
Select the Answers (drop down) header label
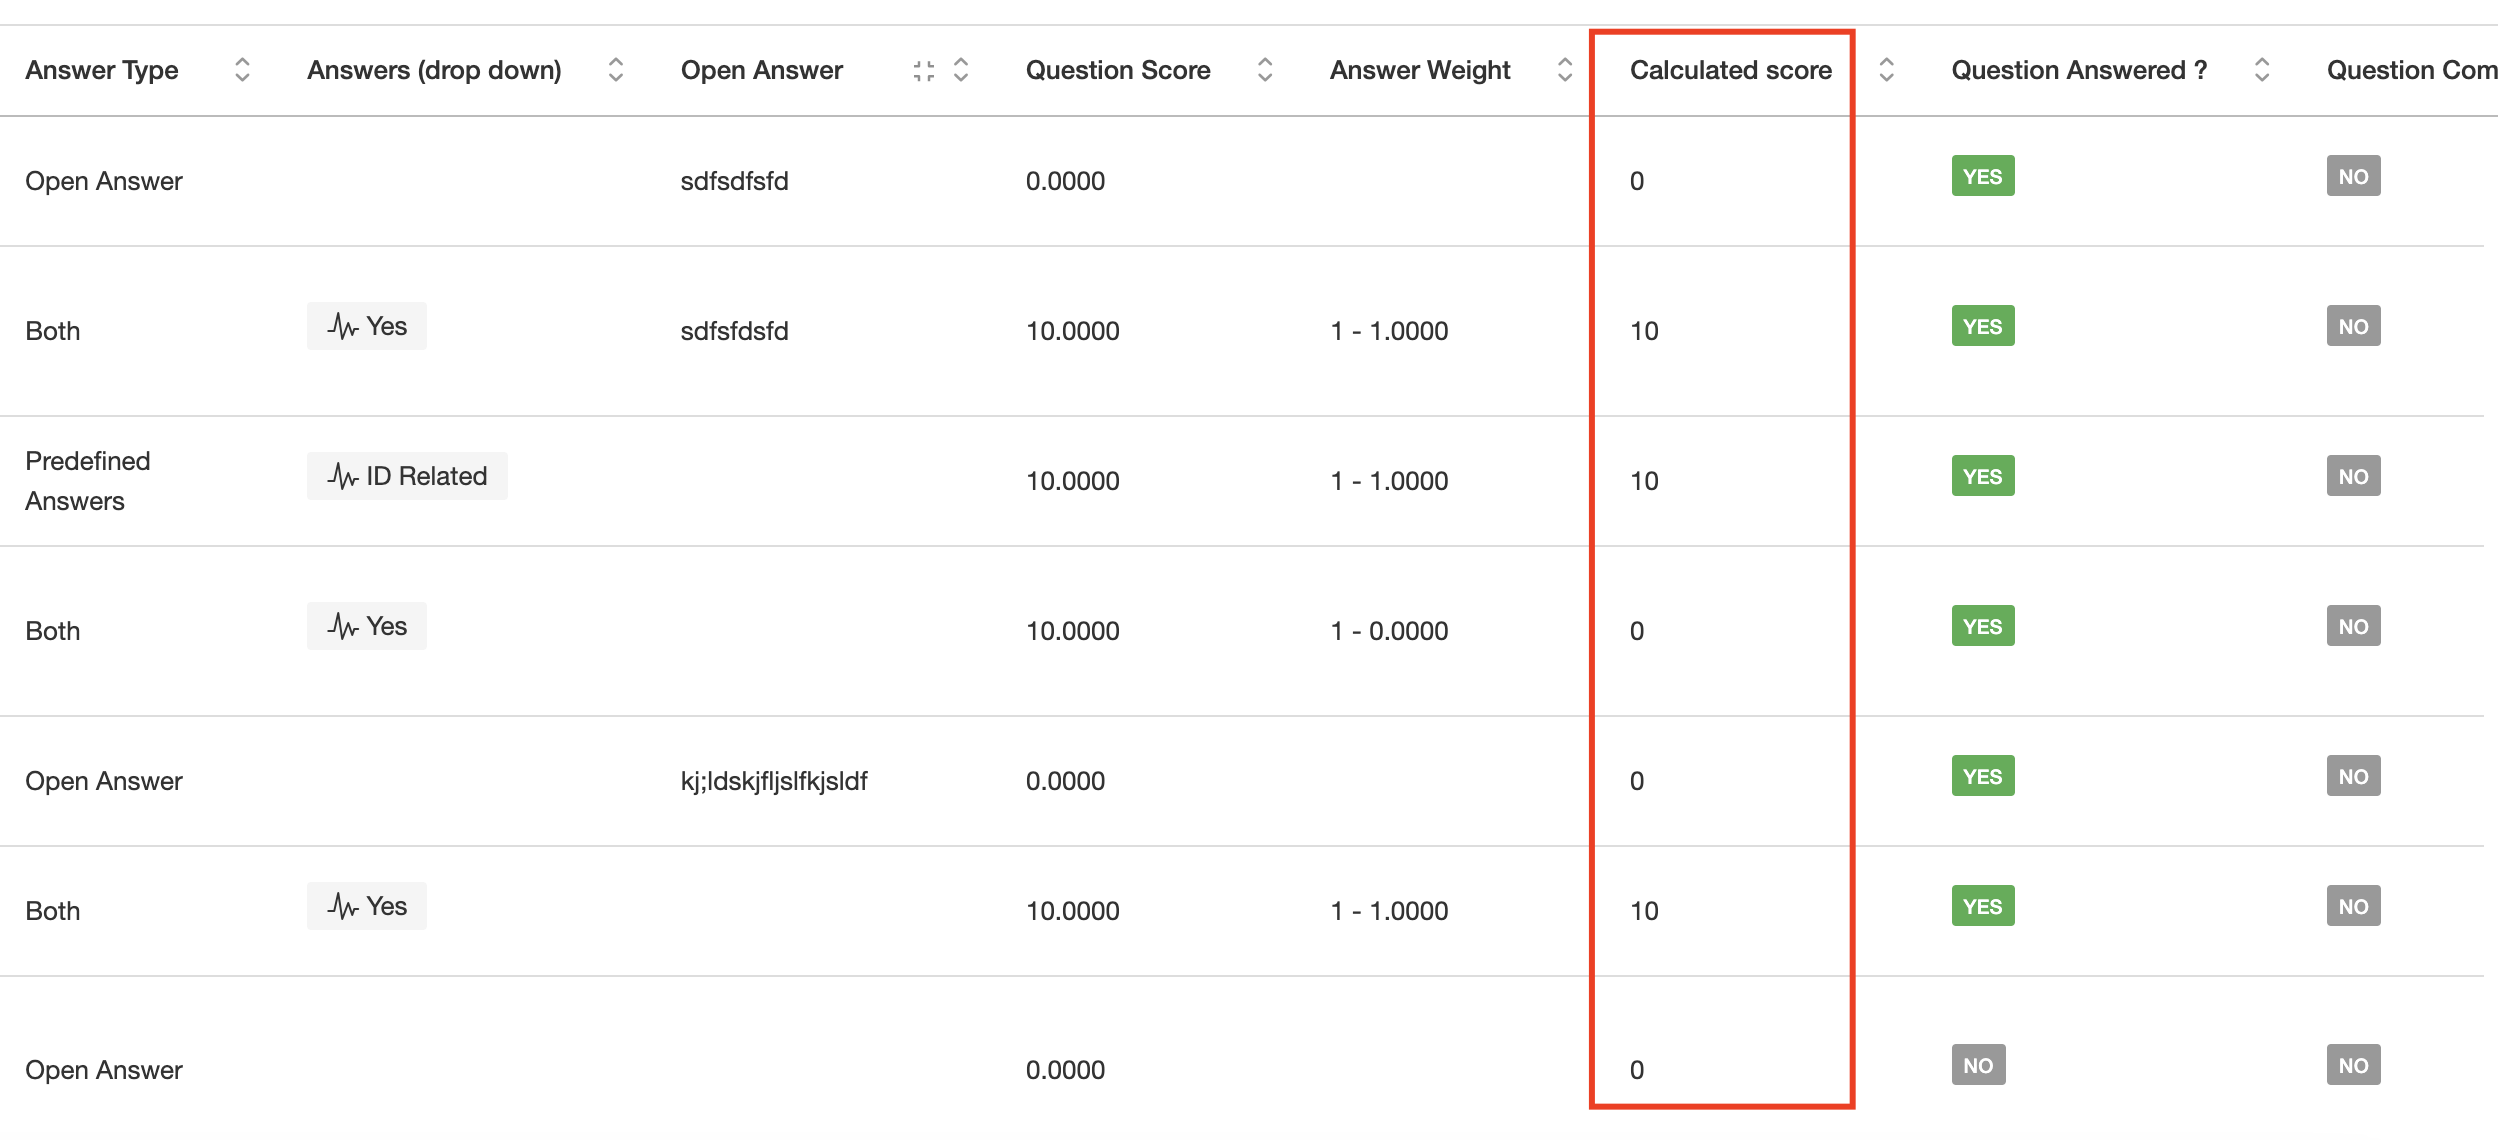point(434,70)
